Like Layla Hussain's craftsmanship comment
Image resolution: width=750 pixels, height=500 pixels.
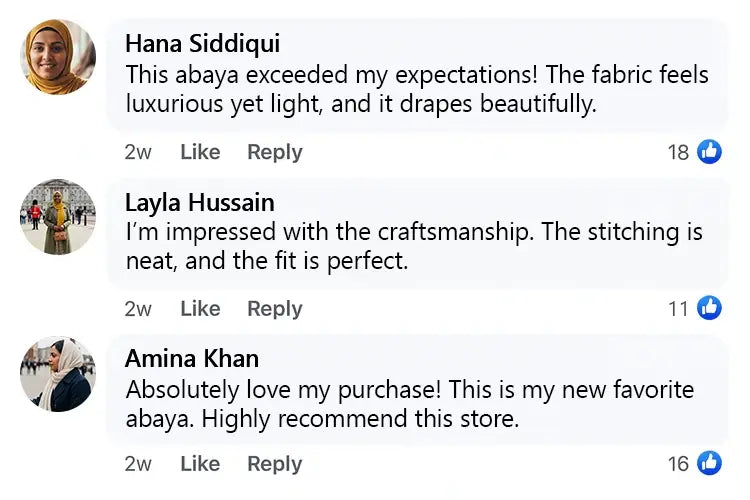[200, 308]
